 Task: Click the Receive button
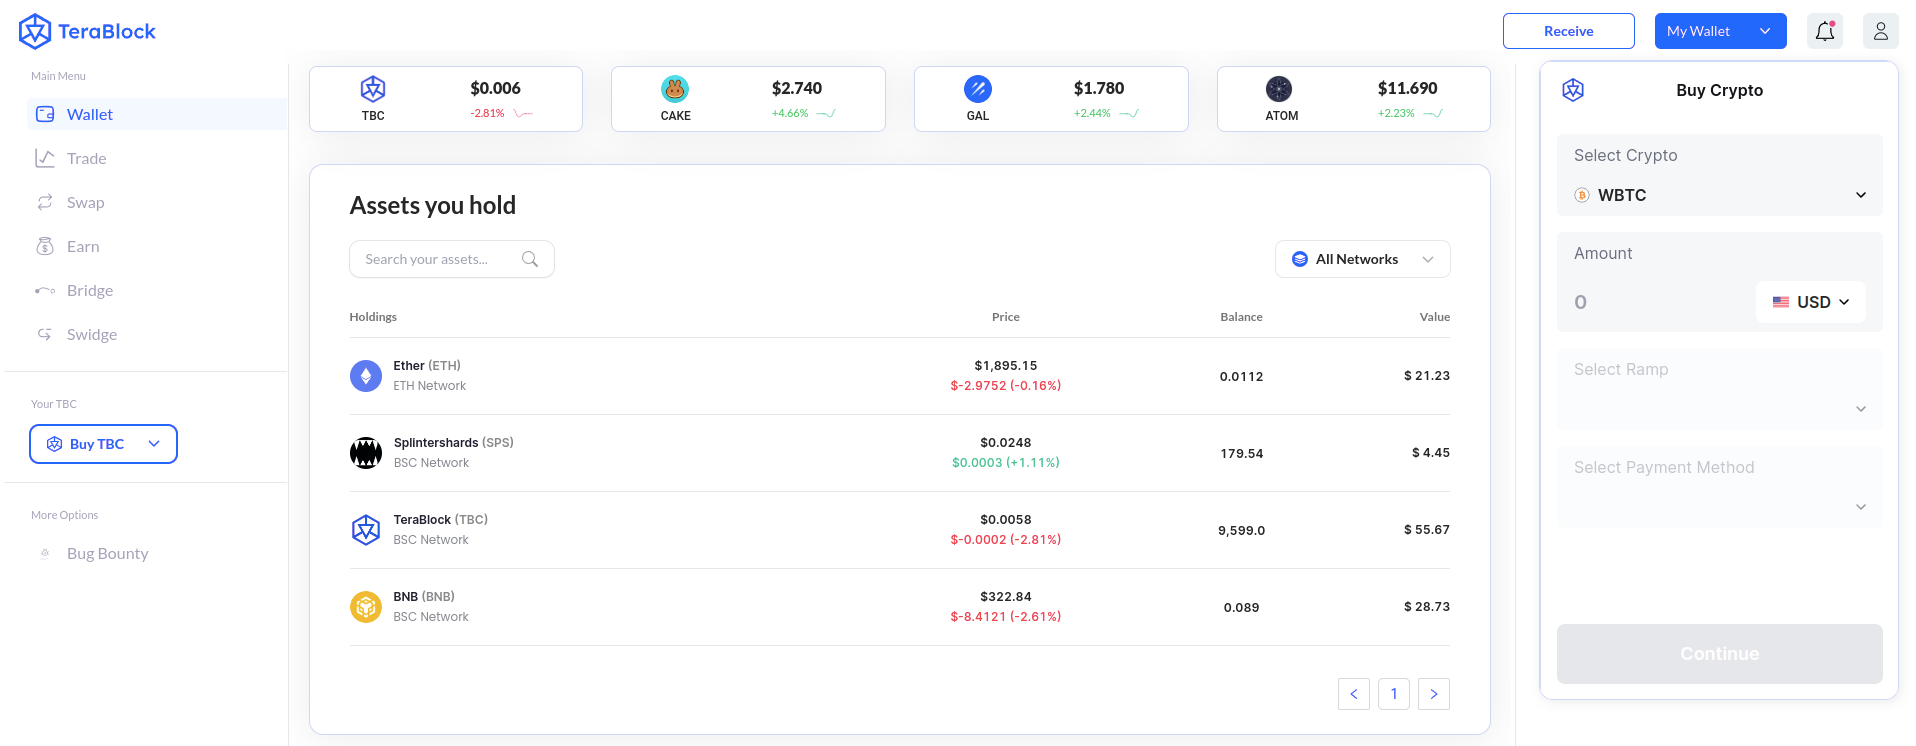(1568, 31)
